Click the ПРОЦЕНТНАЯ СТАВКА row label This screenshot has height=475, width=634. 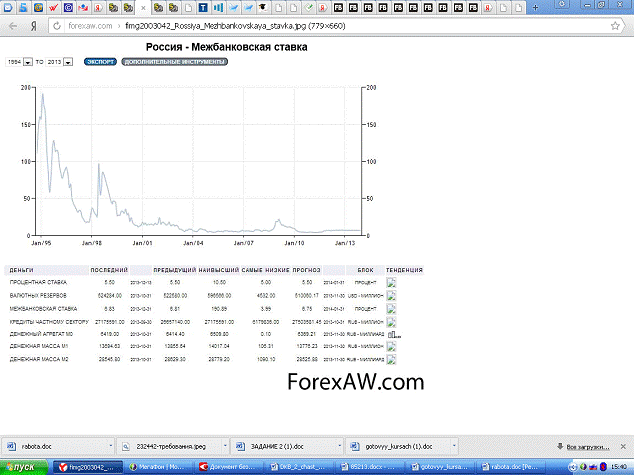[x=38, y=283]
